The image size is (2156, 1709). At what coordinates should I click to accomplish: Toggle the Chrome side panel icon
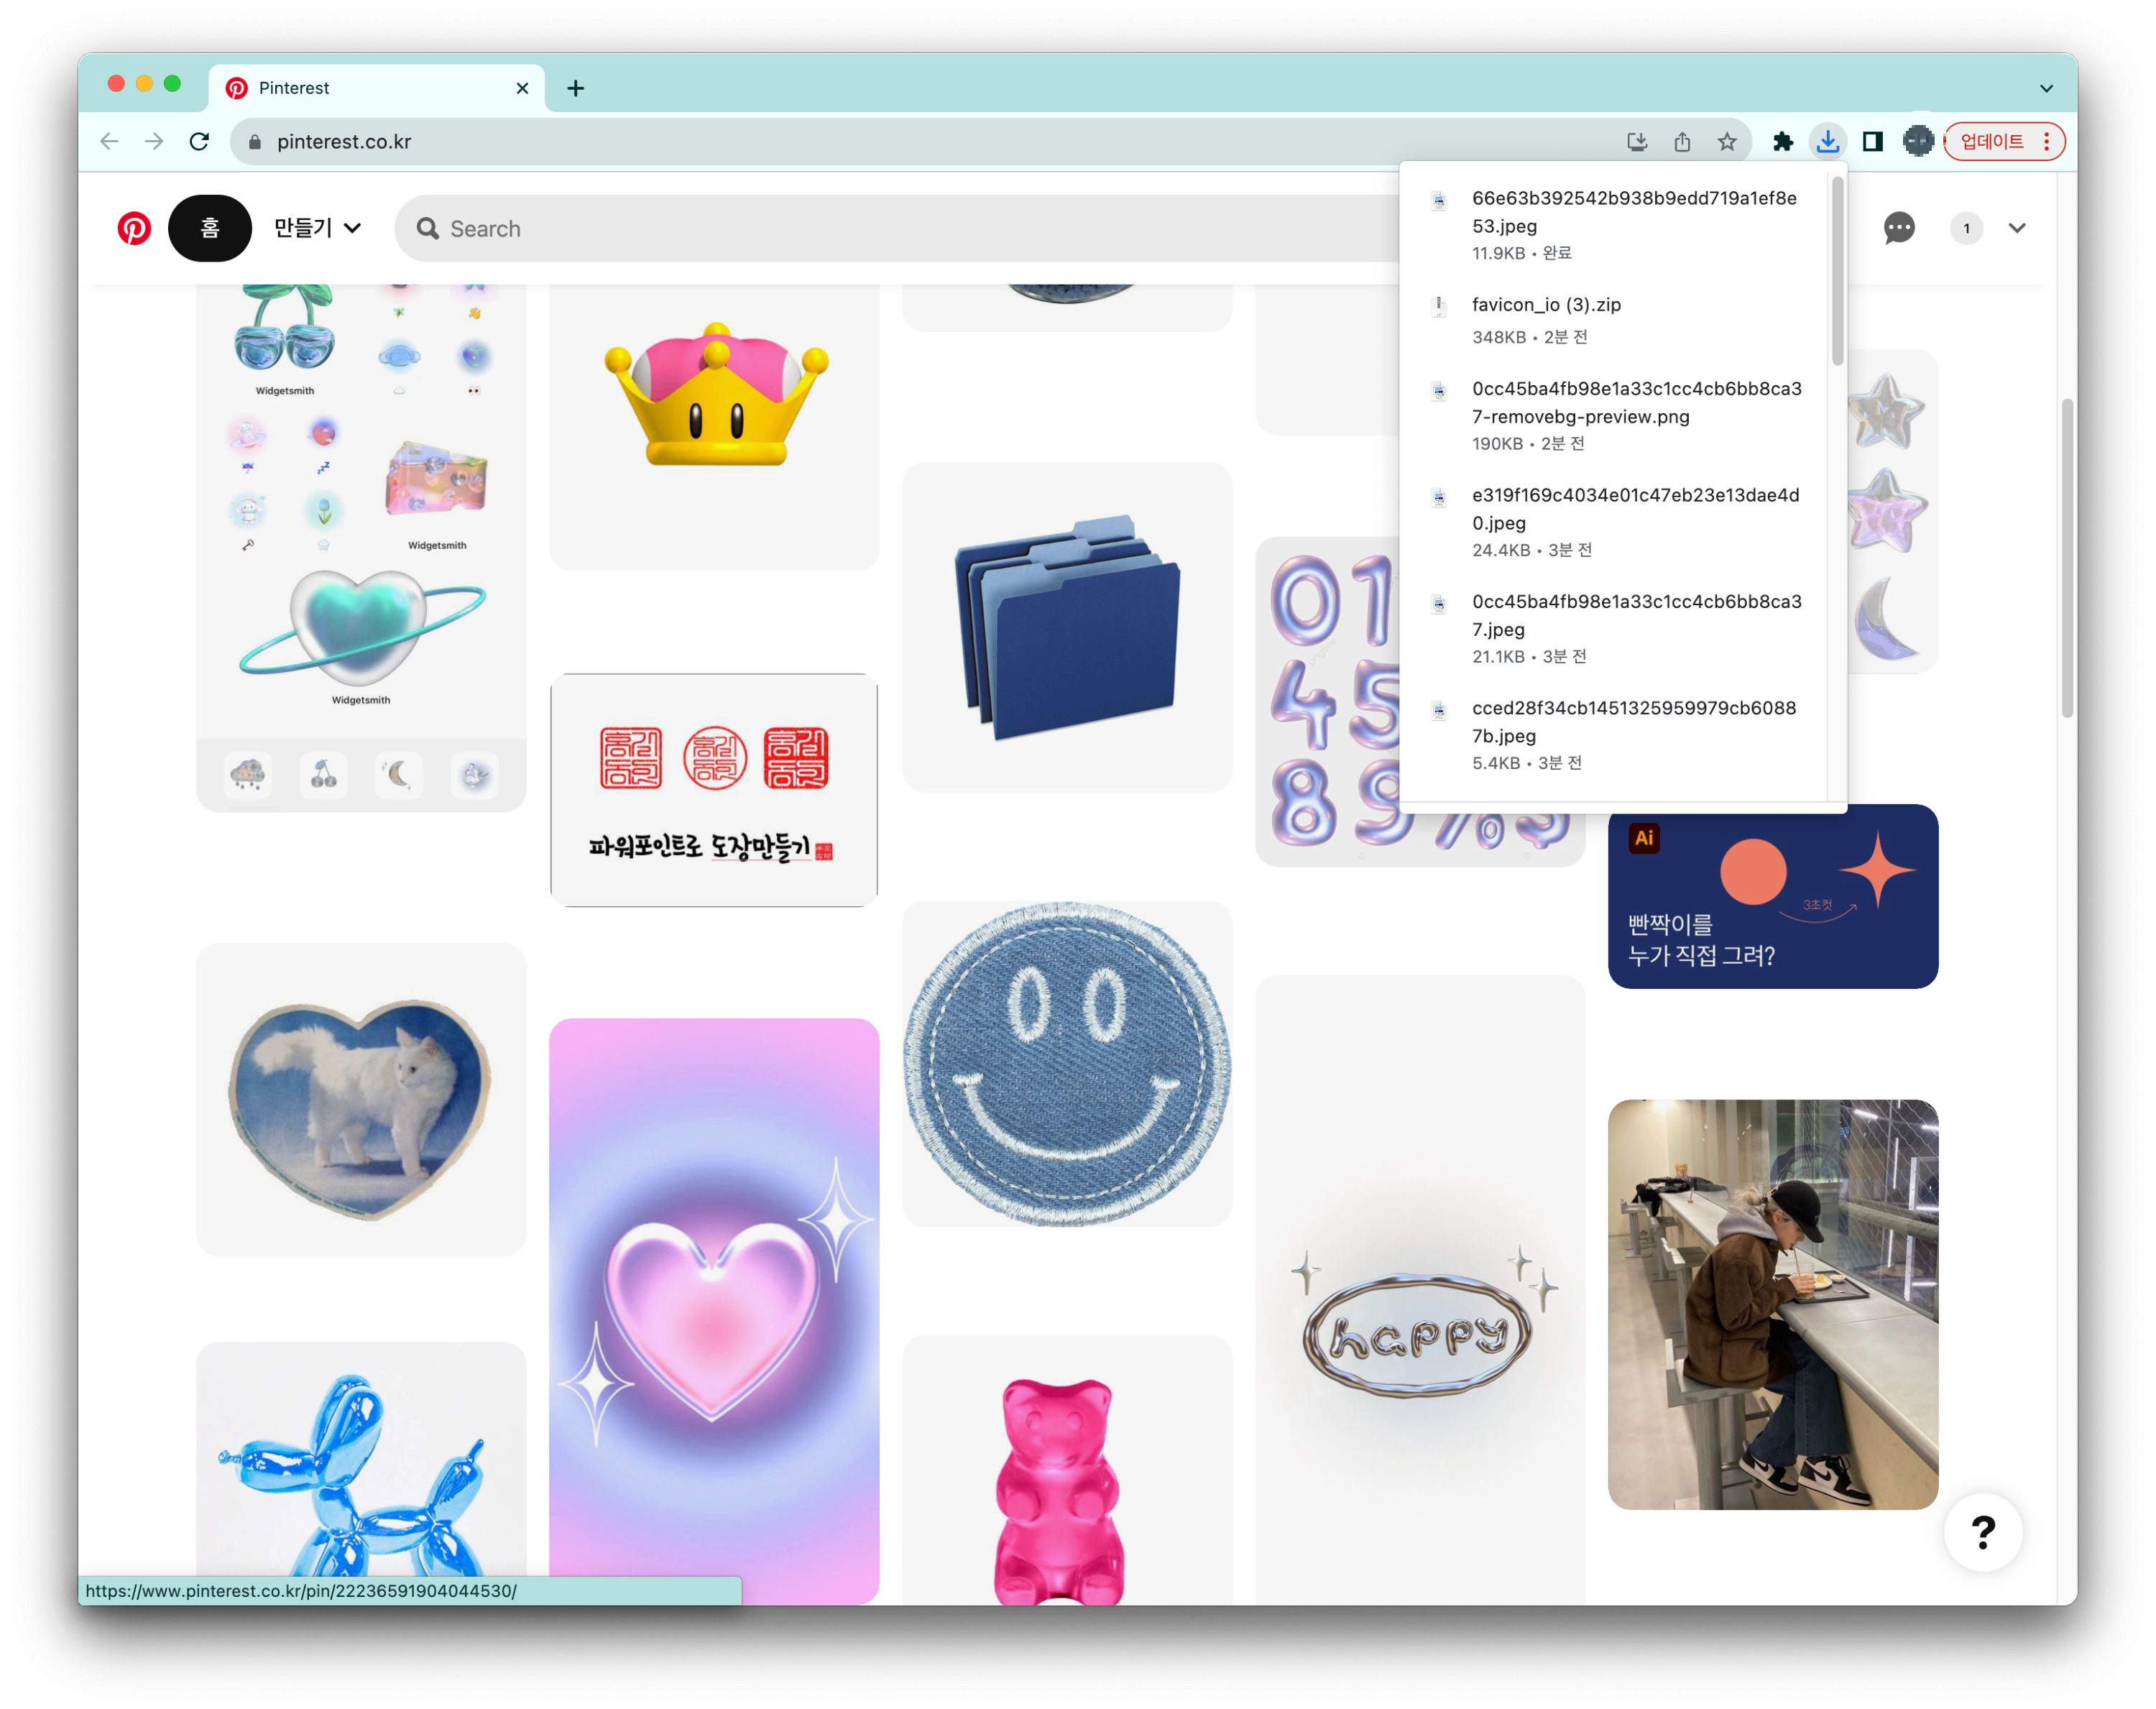pyautogui.click(x=1872, y=141)
